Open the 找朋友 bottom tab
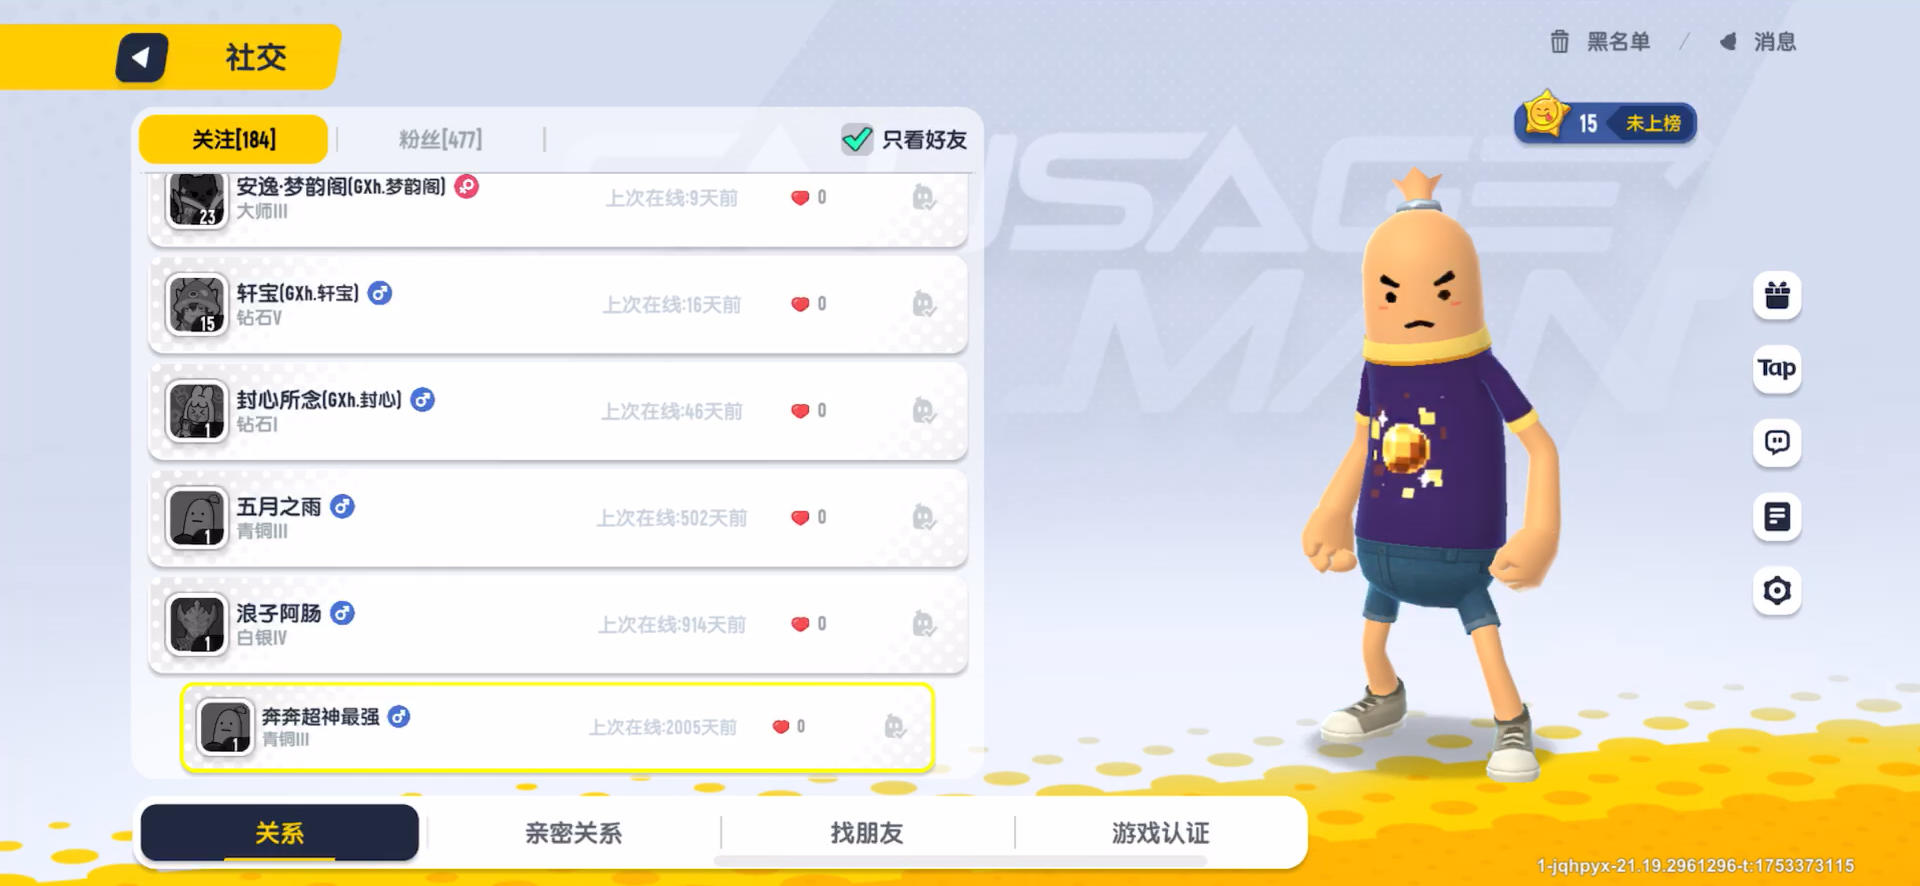This screenshot has height=886, width=1920. point(867,833)
